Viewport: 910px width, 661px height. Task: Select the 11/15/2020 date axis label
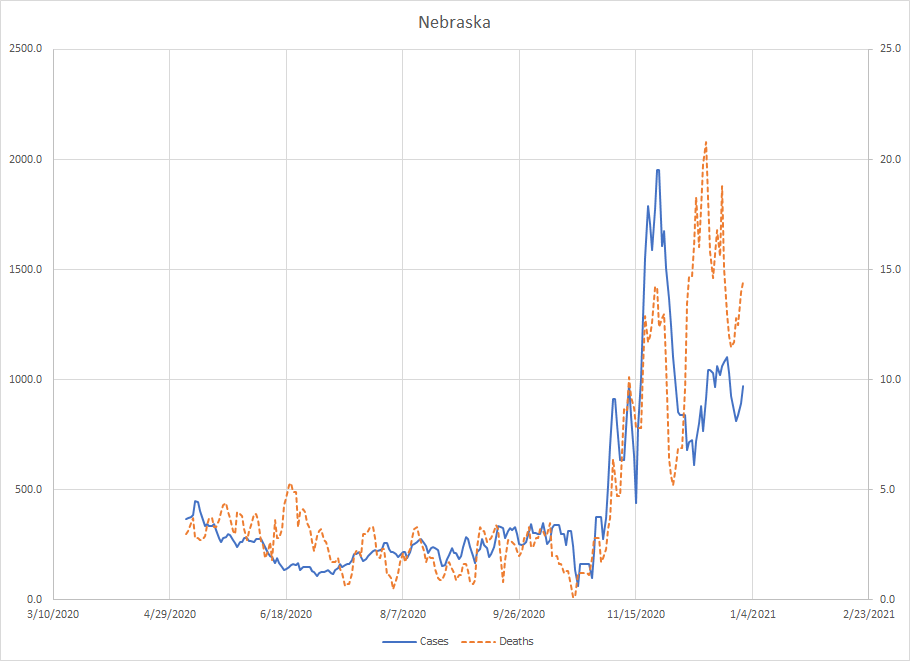pyautogui.click(x=636, y=614)
